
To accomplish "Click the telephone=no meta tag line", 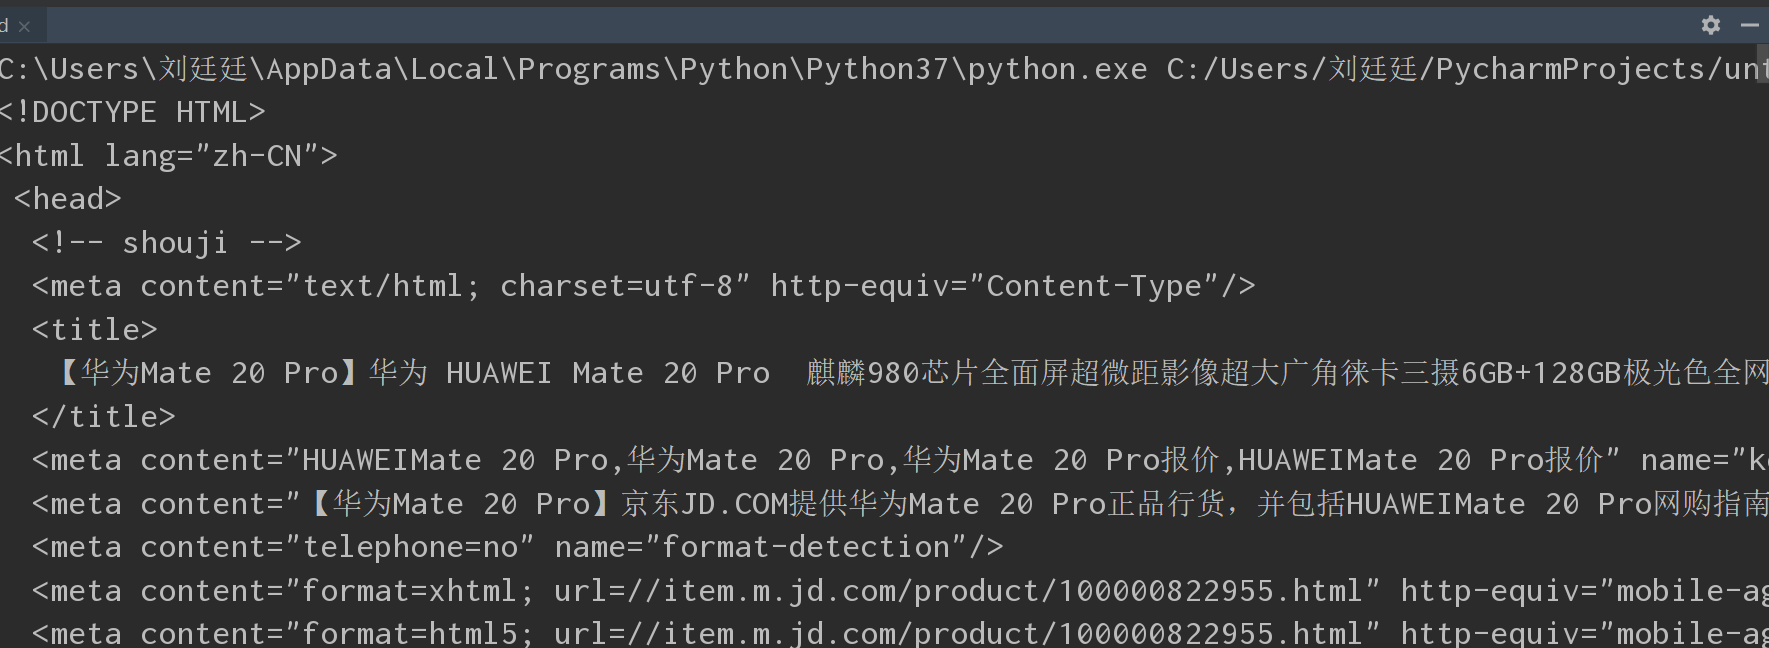I will coord(500,546).
